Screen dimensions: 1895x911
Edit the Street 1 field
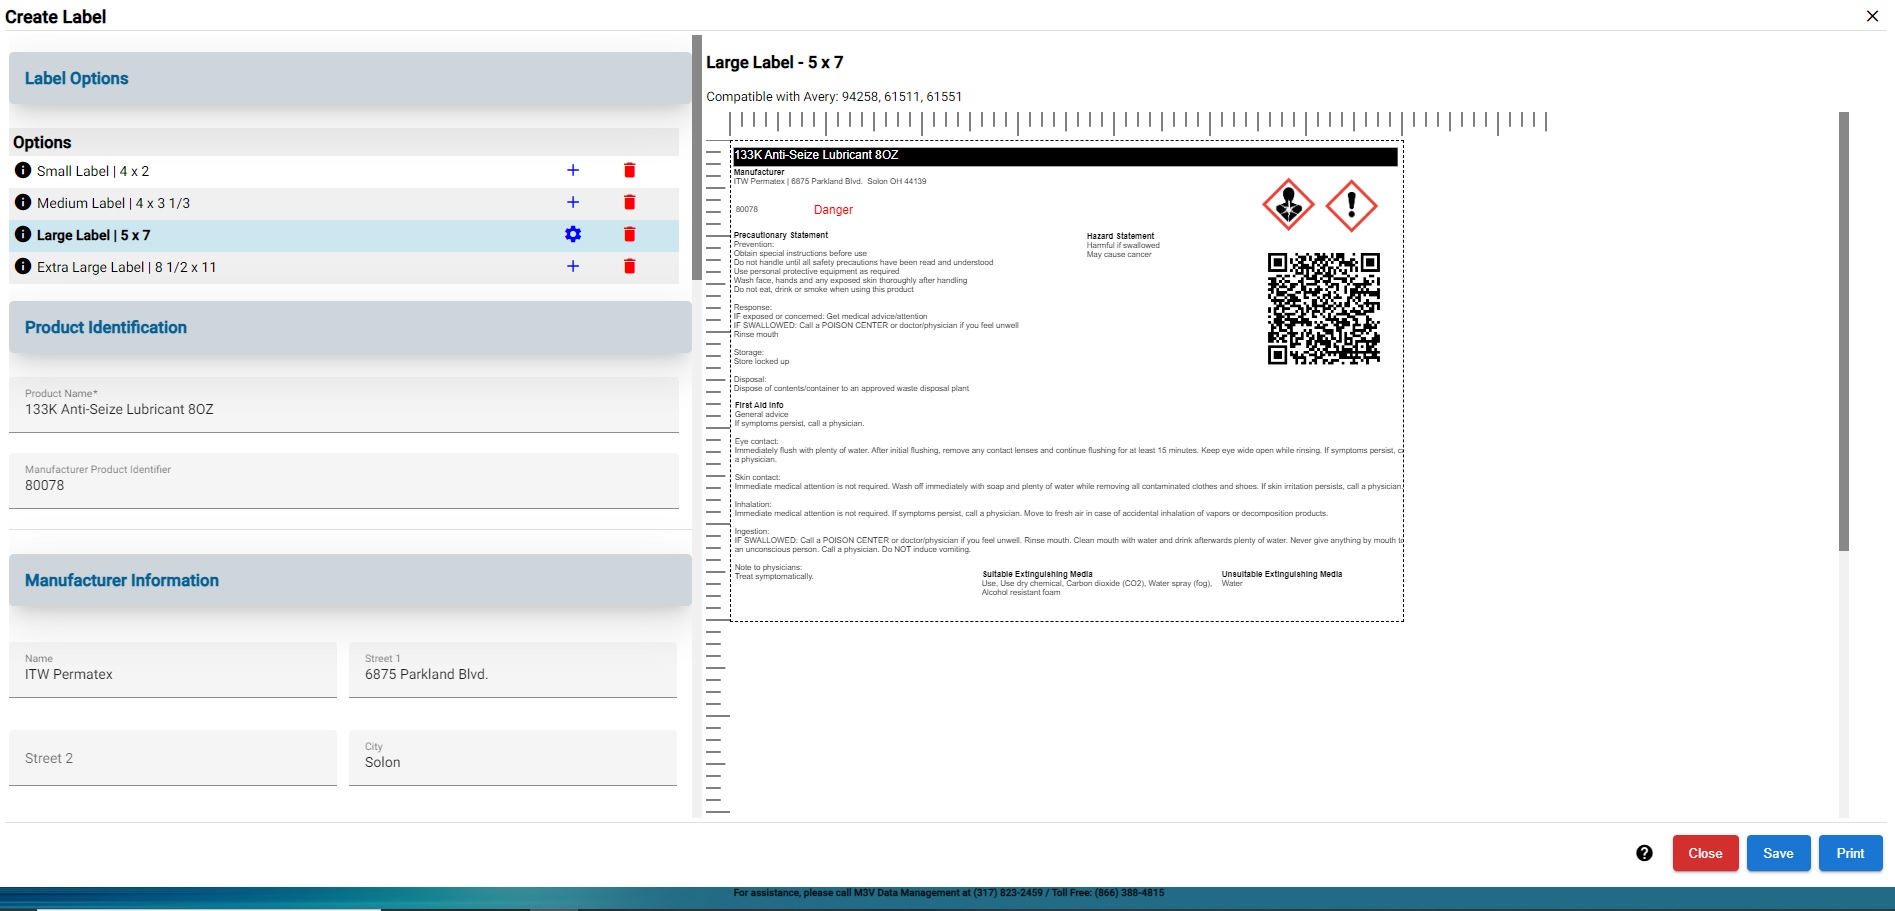tap(513, 670)
